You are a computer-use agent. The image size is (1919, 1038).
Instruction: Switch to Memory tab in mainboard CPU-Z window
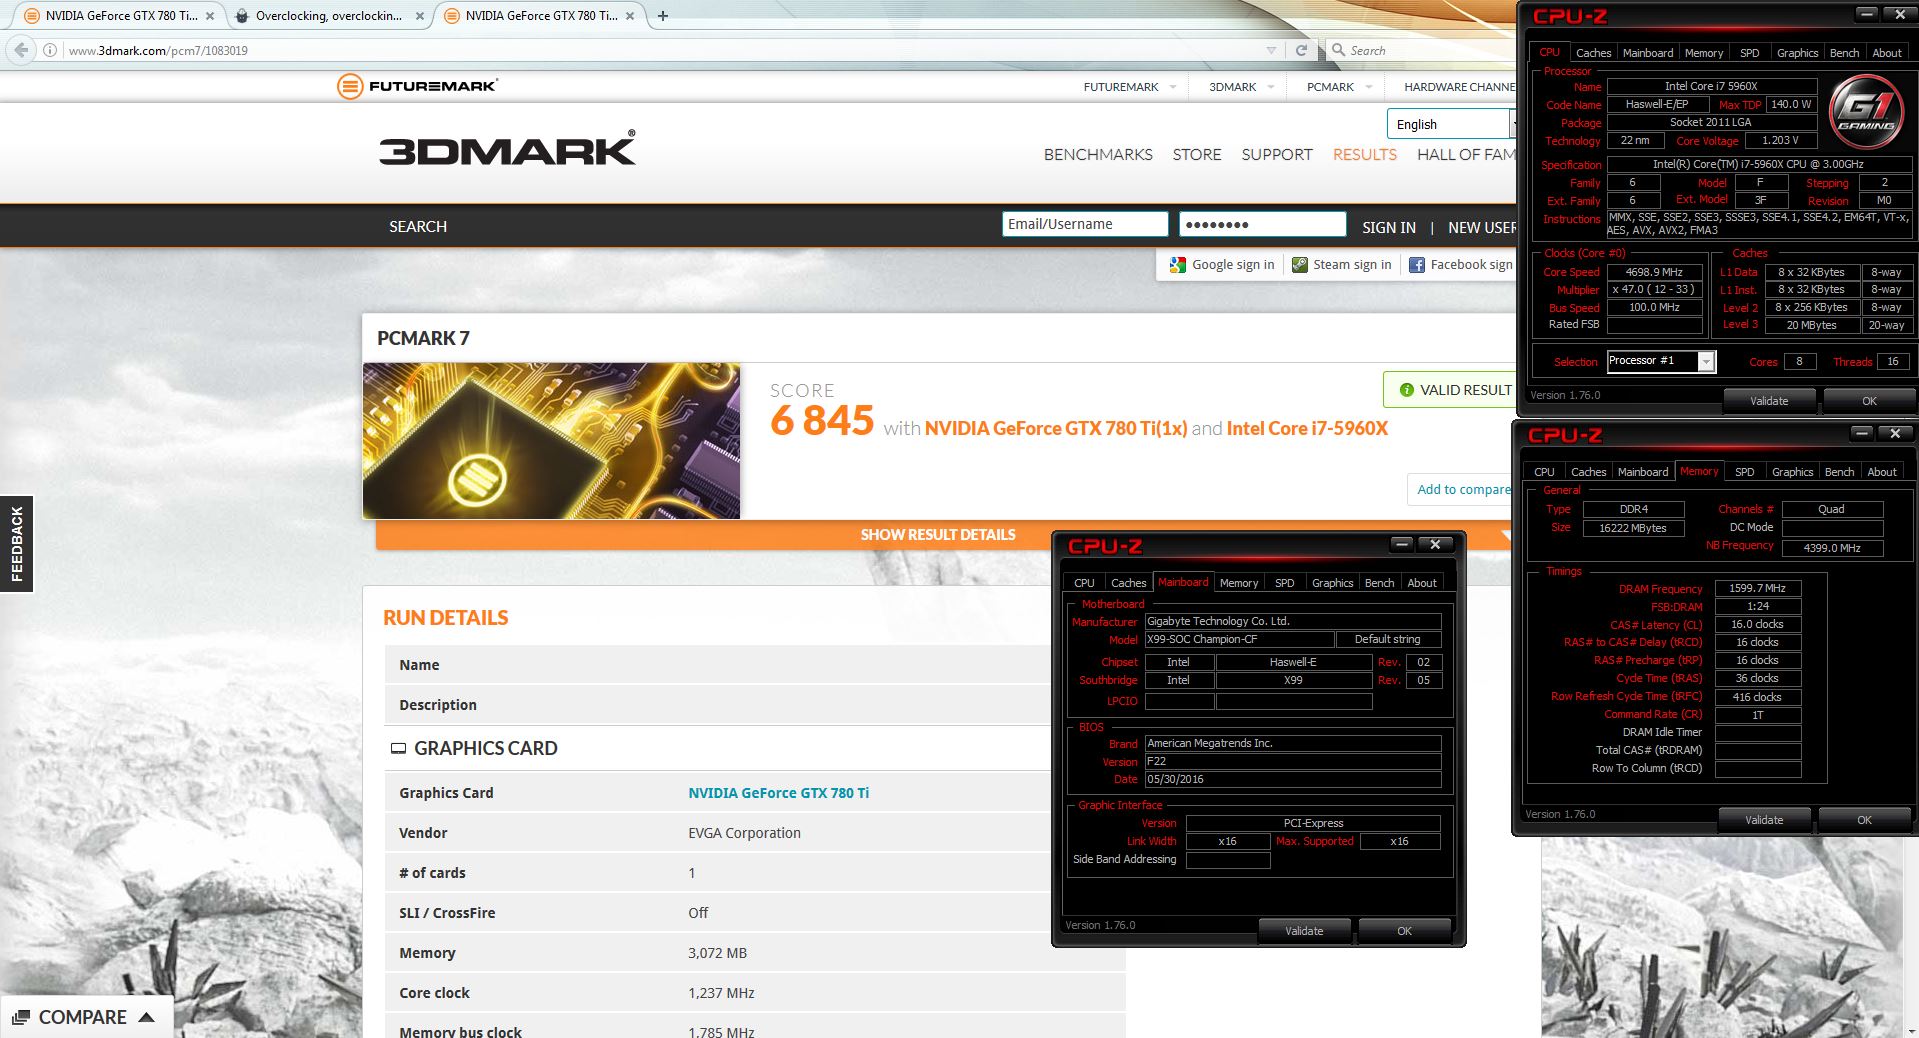tap(1239, 583)
